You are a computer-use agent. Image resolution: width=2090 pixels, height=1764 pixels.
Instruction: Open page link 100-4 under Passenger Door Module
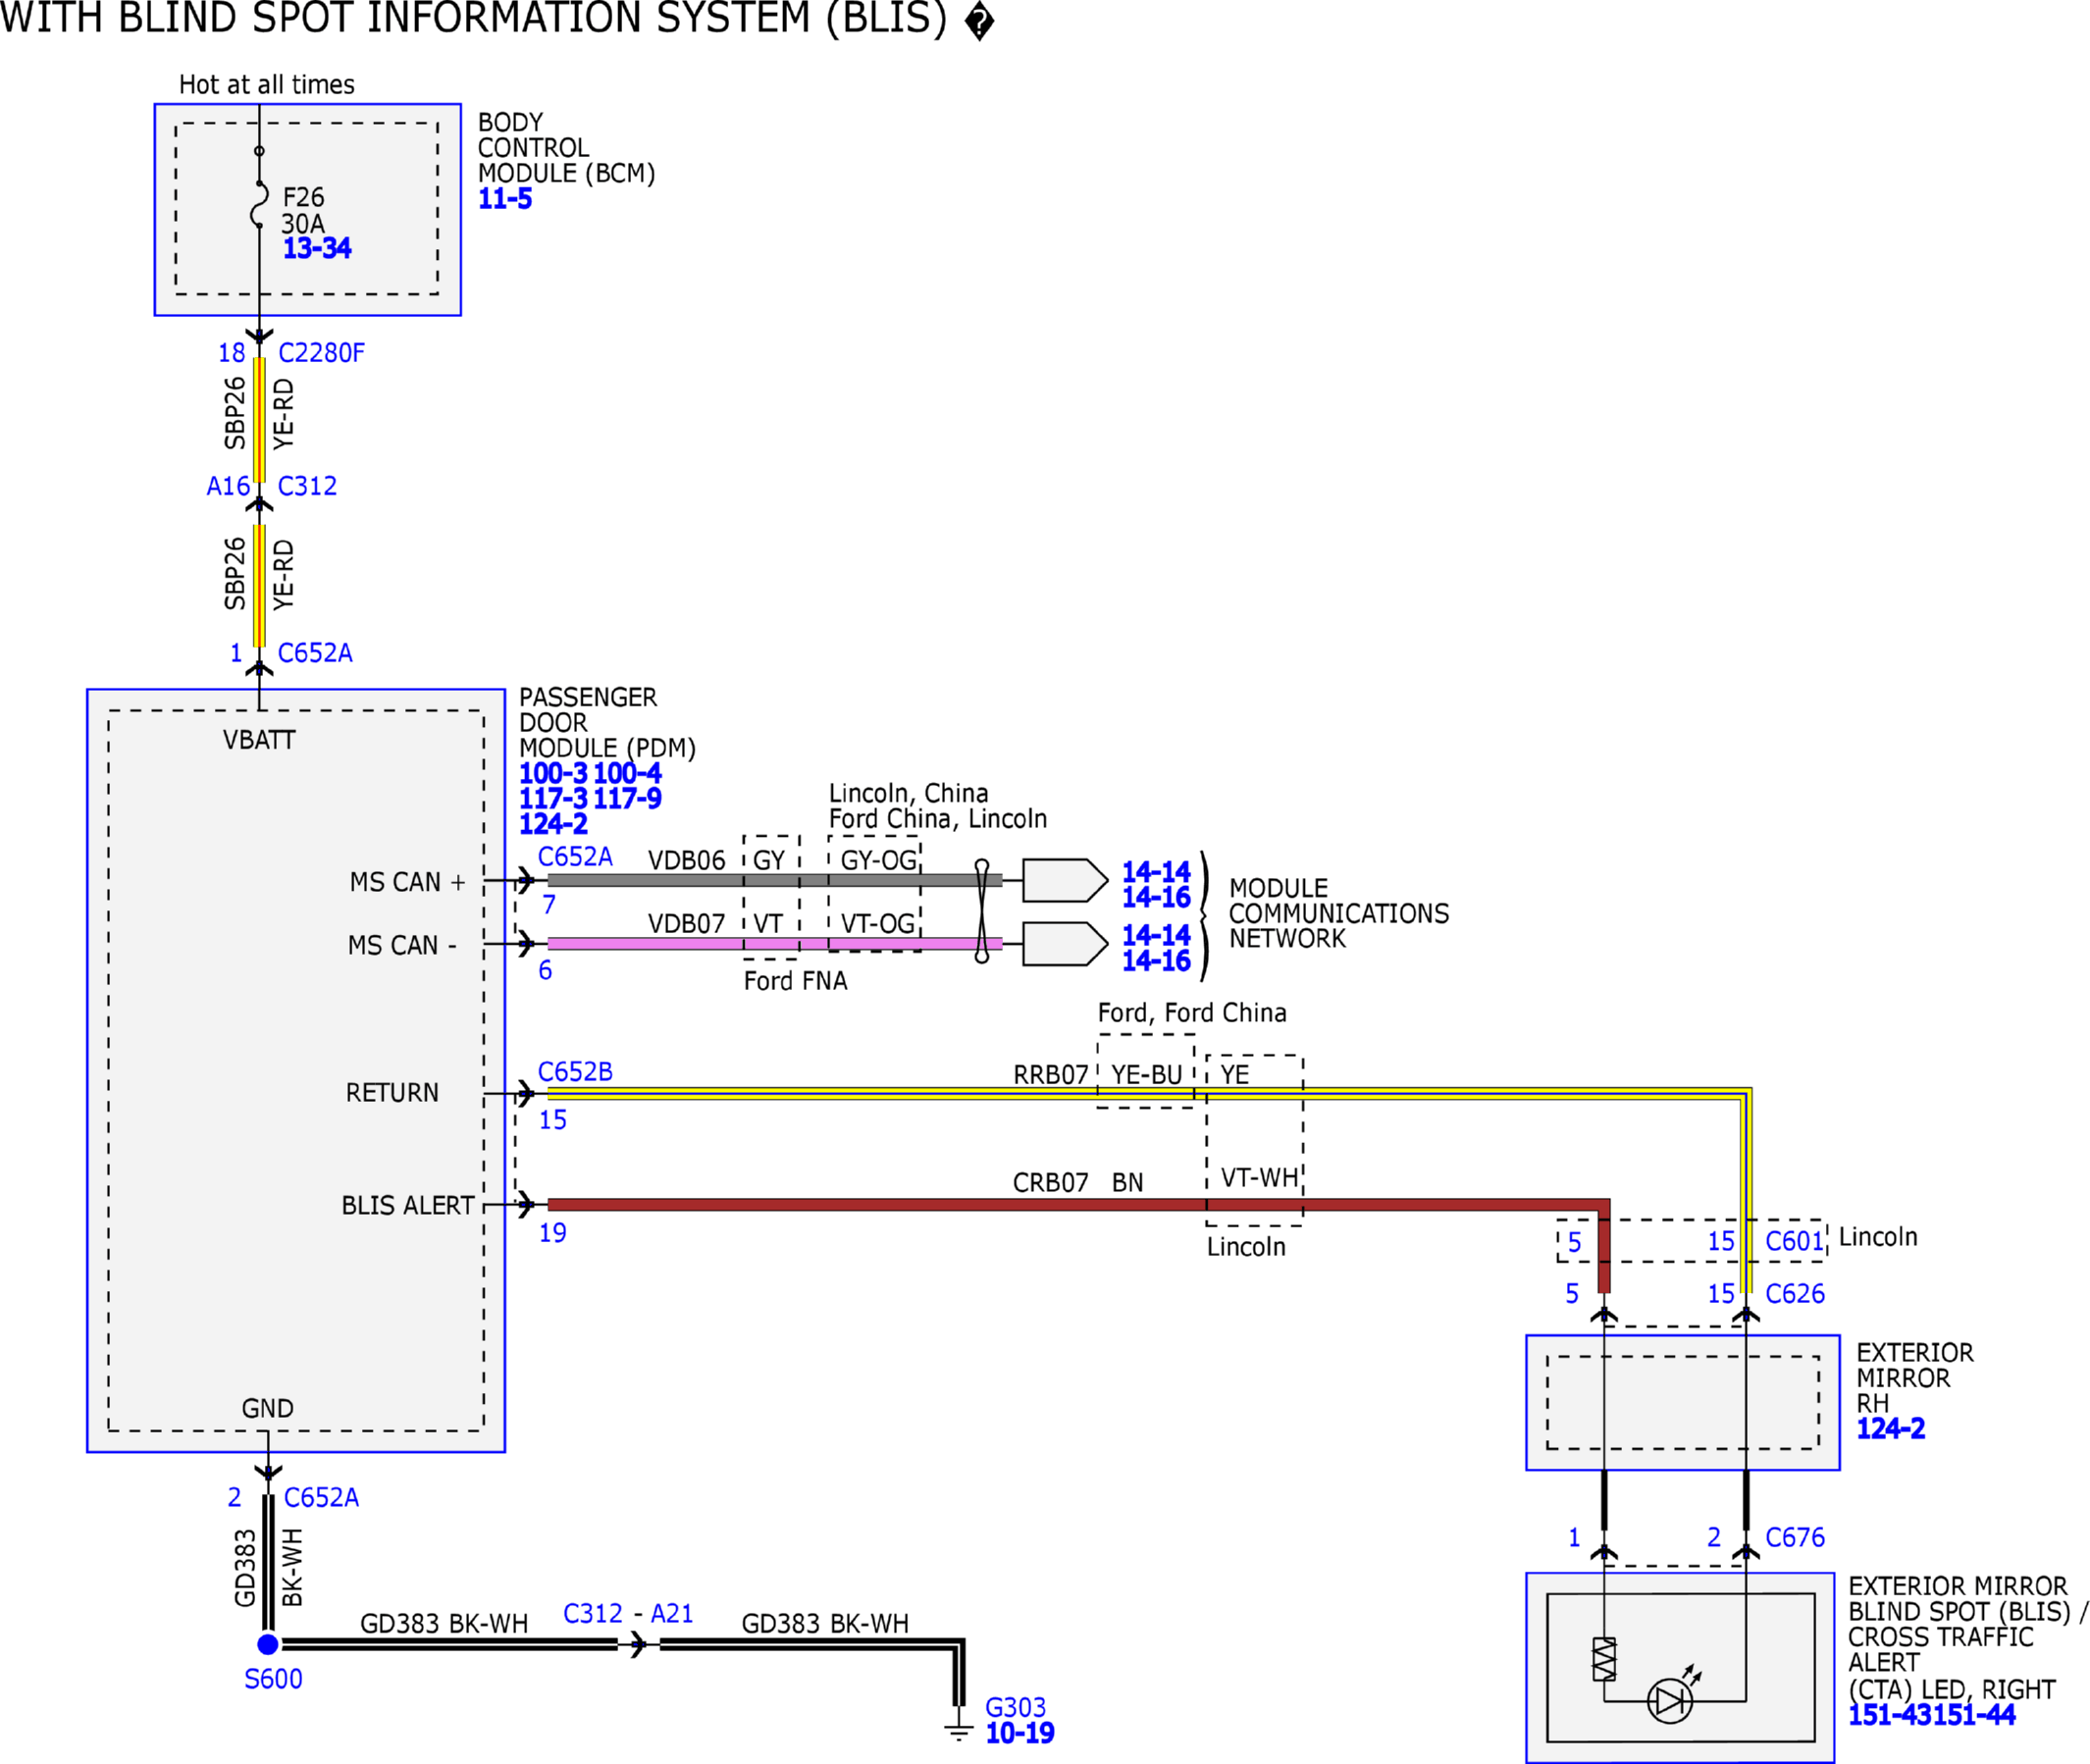pyautogui.click(x=627, y=773)
